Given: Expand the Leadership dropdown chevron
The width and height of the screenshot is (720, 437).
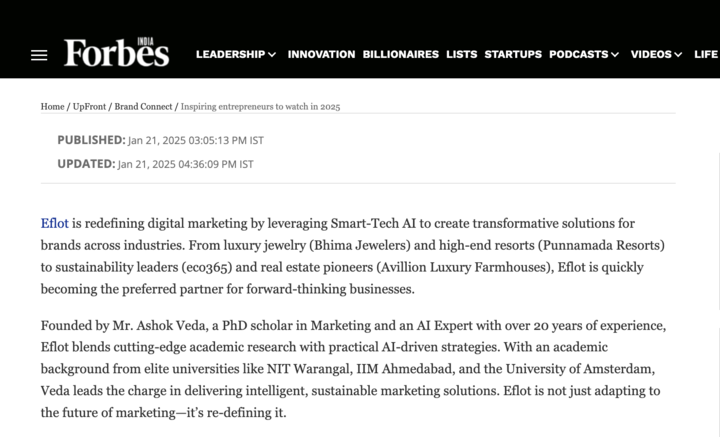Looking at the screenshot, I should (x=272, y=55).
